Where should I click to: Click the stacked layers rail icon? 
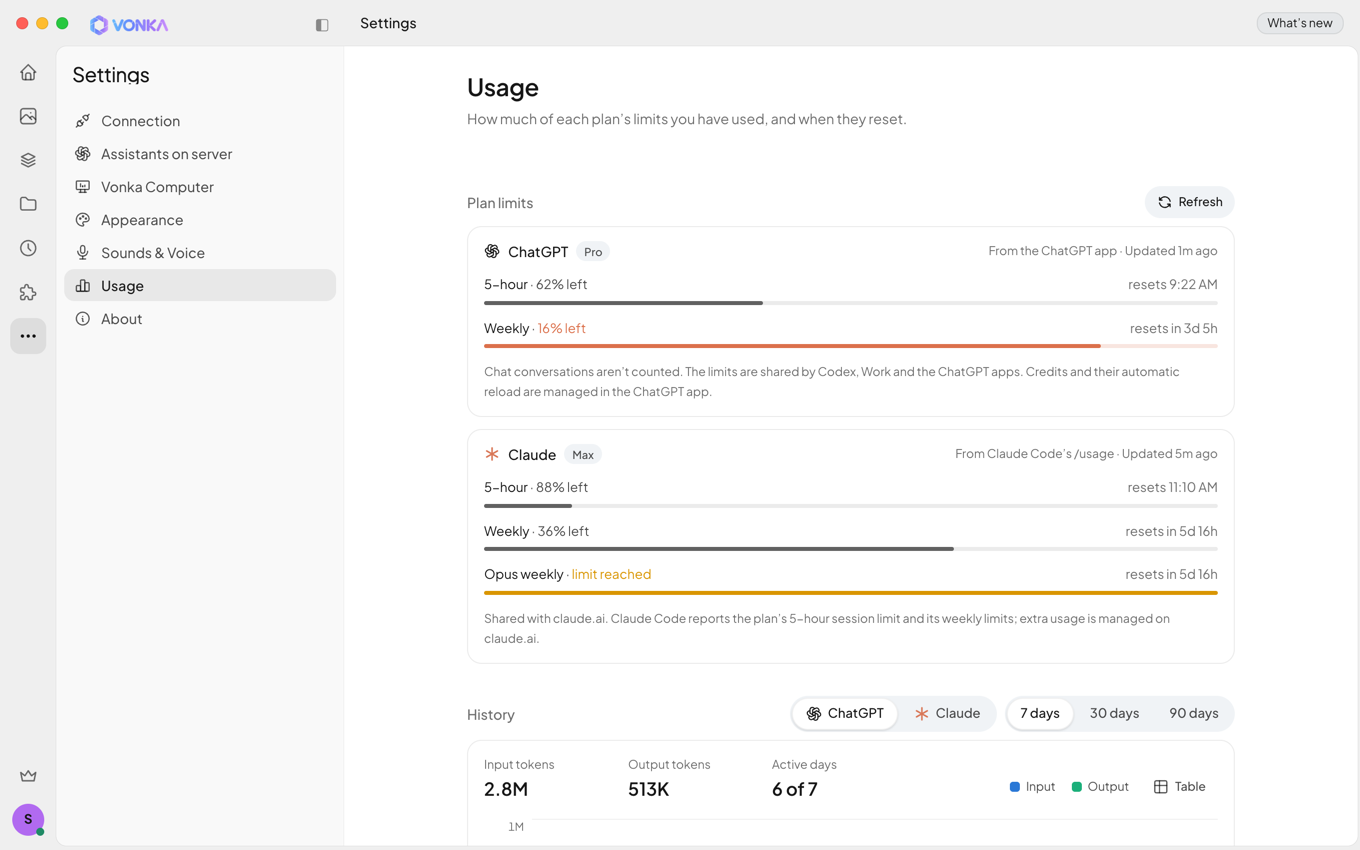[x=28, y=160]
